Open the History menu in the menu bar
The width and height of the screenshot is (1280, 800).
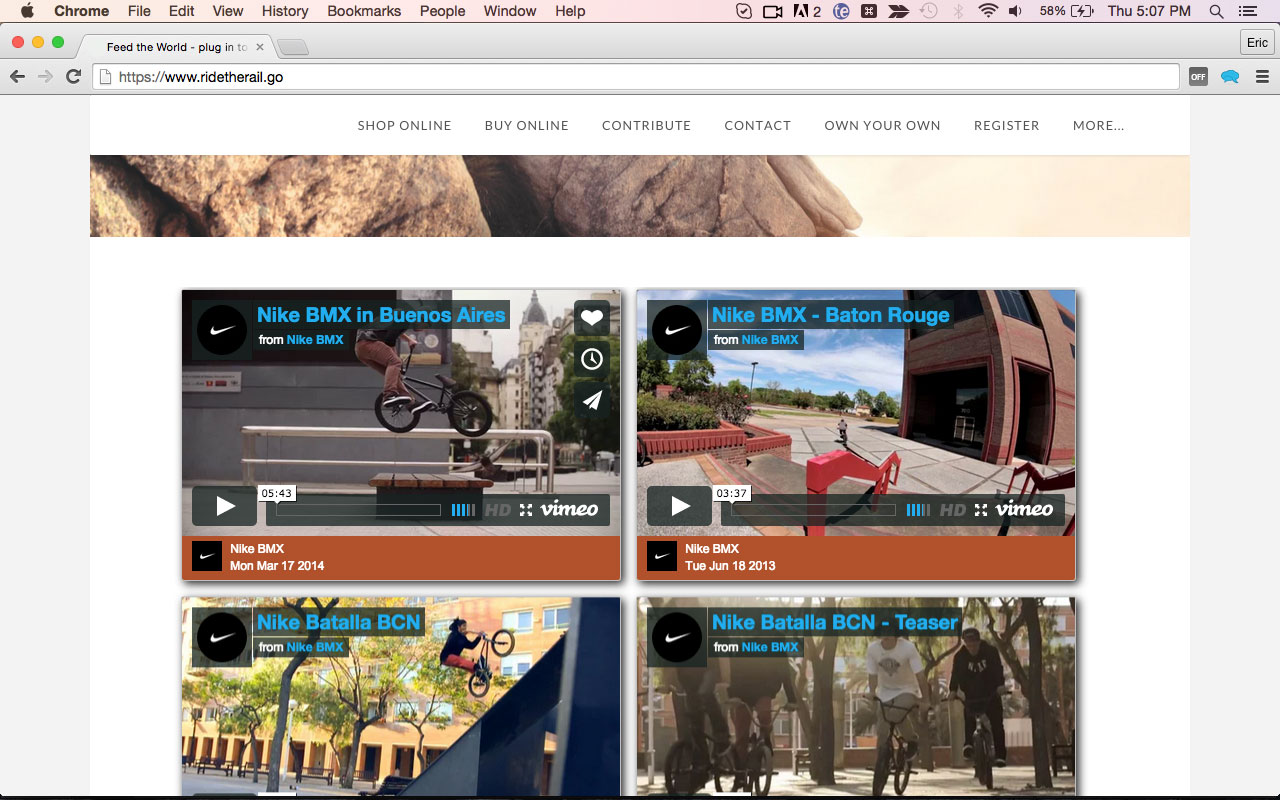pos(285,11)
